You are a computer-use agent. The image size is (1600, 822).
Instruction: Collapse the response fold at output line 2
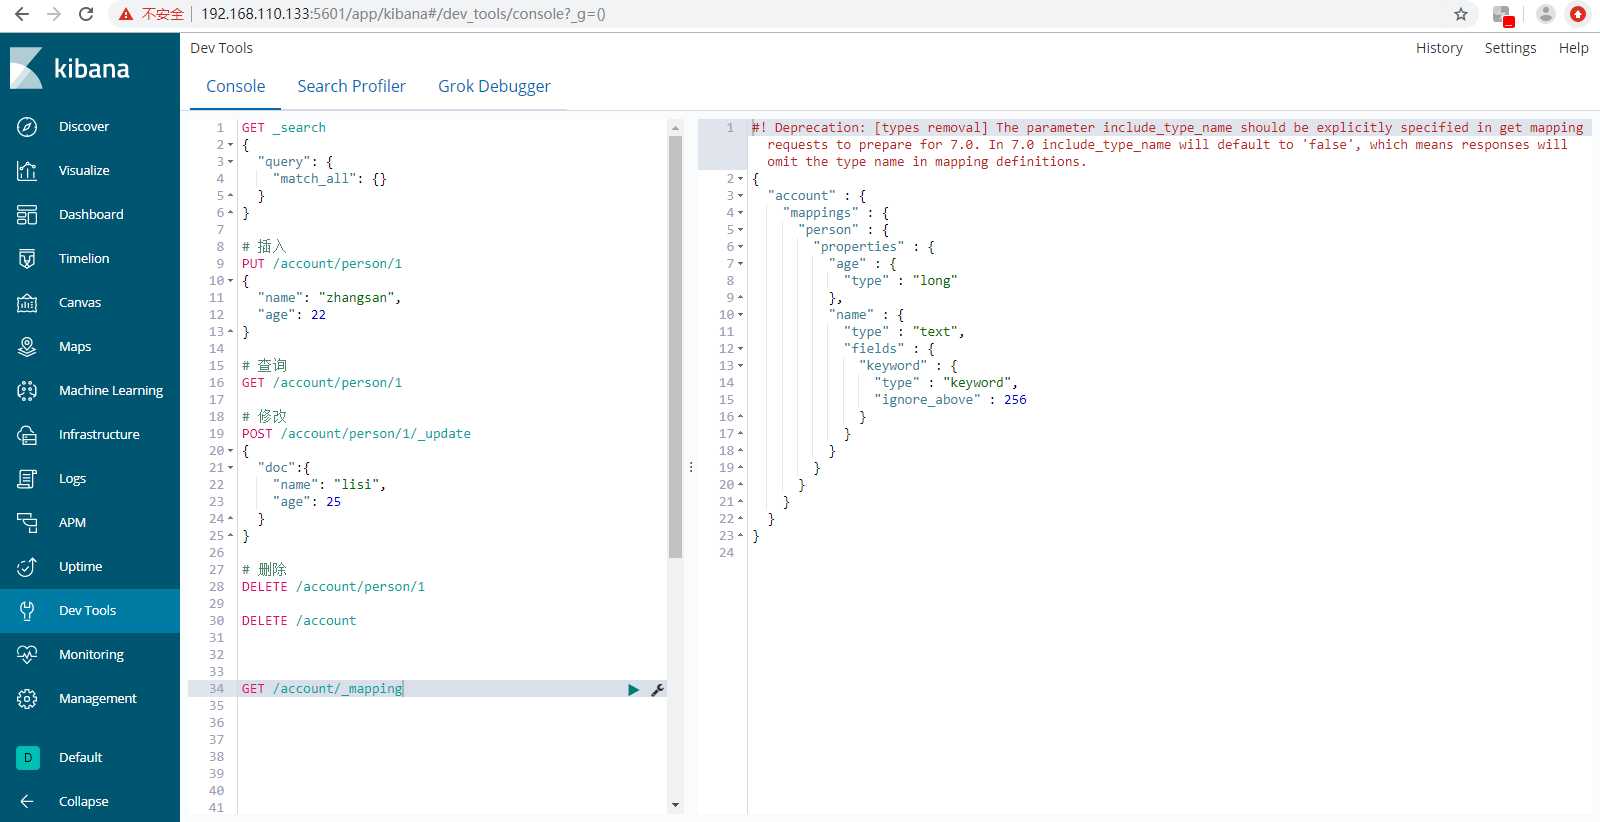click(x=741, y=179)
